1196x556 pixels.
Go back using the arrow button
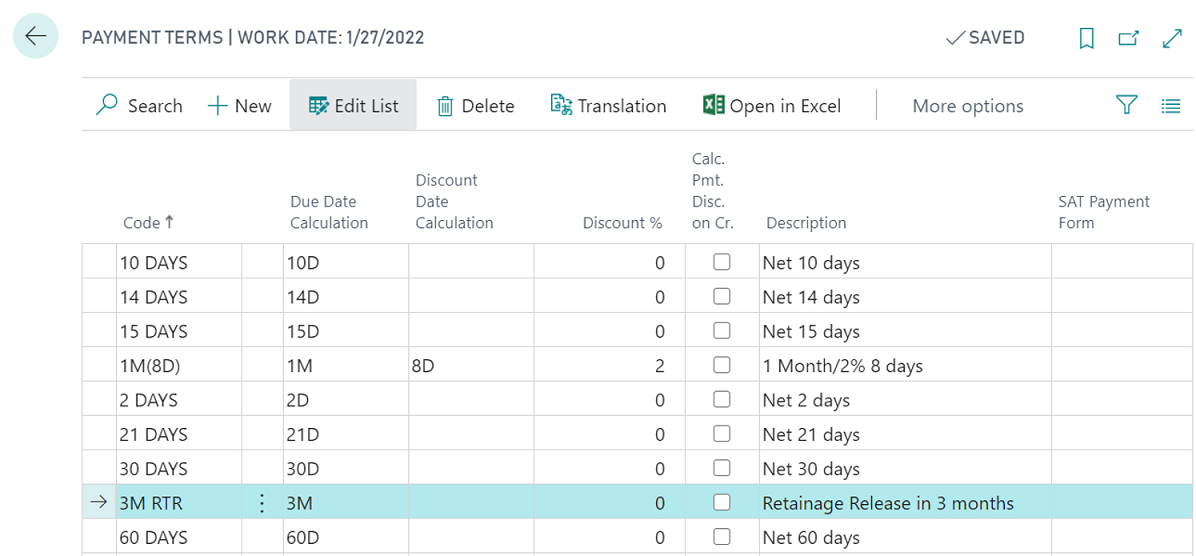pyautogui.click(x=36, y=37)
